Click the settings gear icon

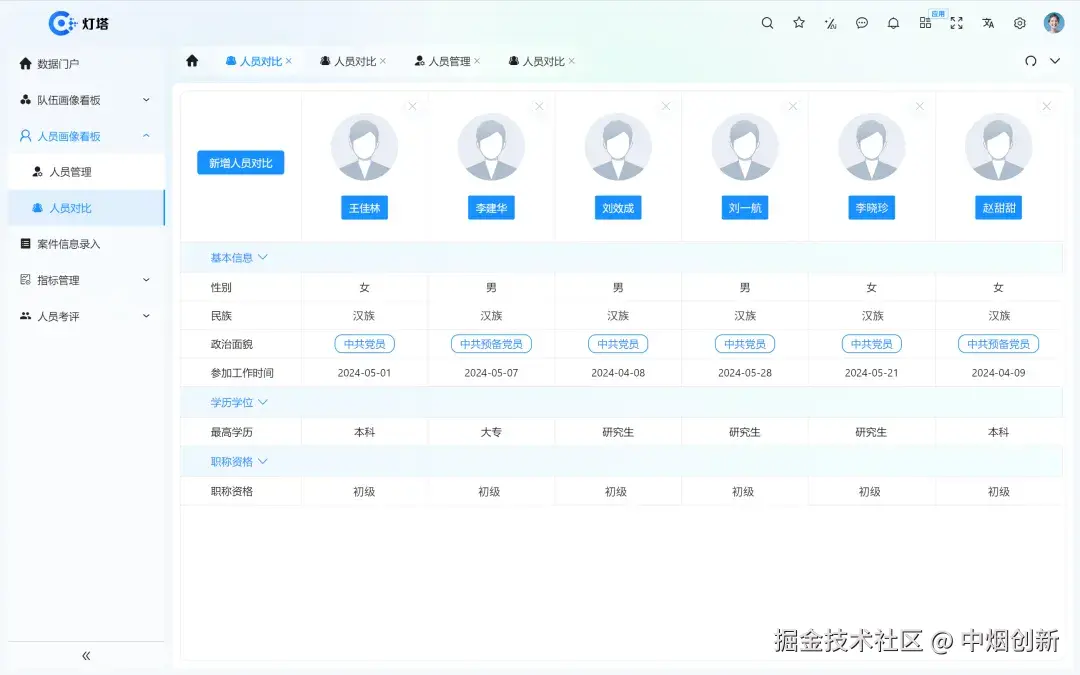pos(1019,22)
